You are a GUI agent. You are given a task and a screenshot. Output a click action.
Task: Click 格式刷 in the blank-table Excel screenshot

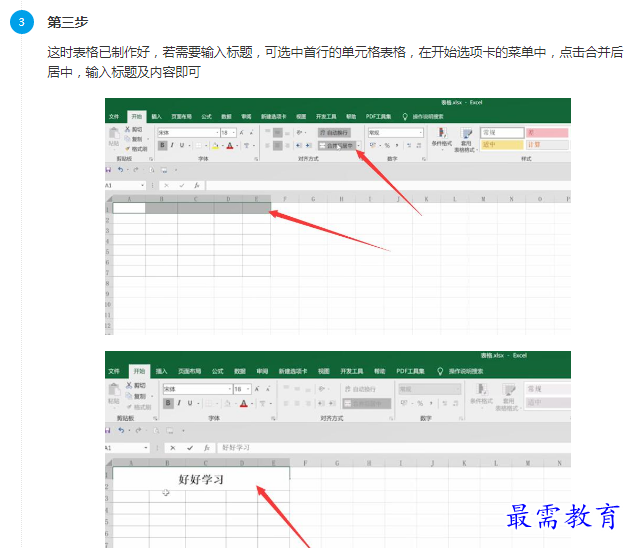[136, 149]
